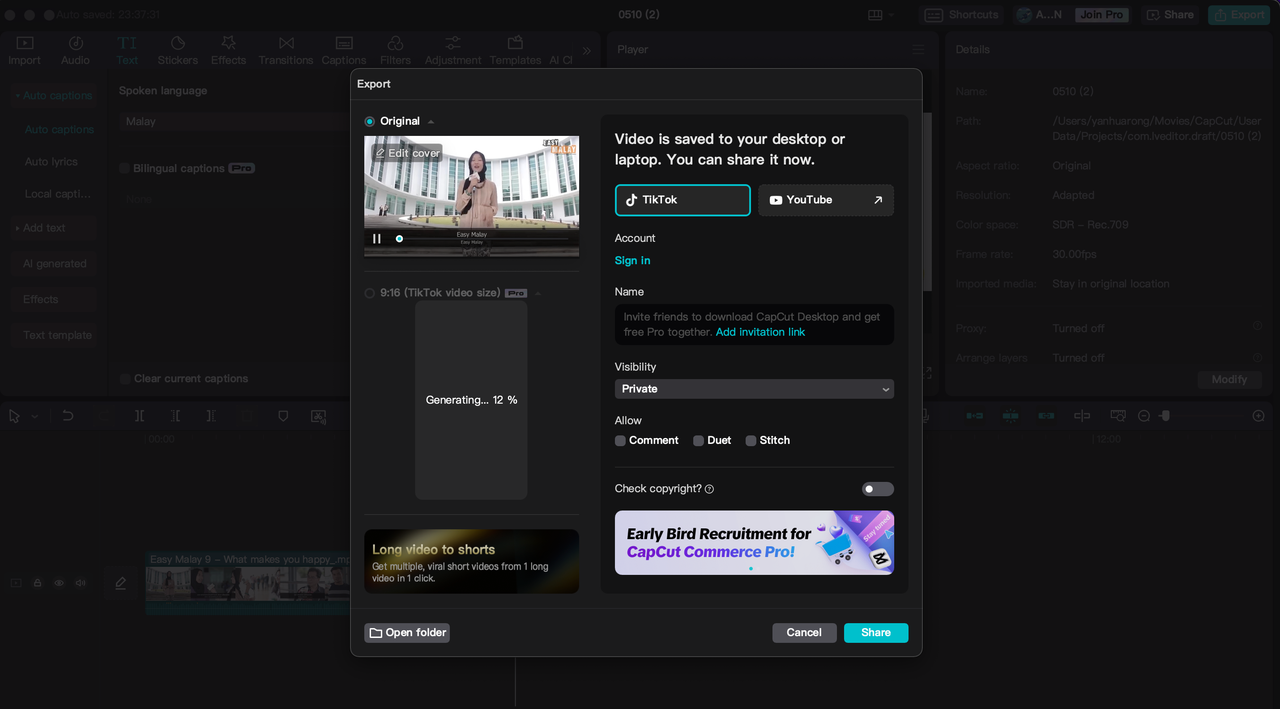The width and height of the screenshot is (1280, 709).
Task: Enable the Comment checkbox
Action: [620, 441]
